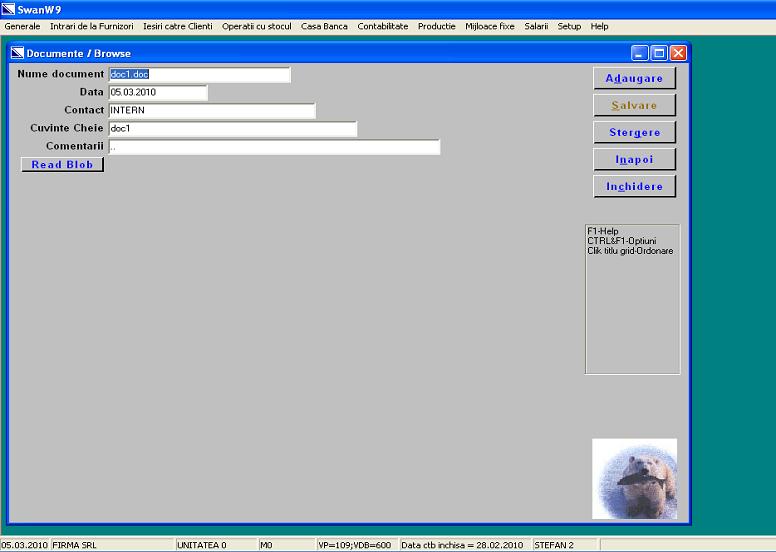Click the Inchidere button
This screenshot has height=552, width=776.
[634, 186]
